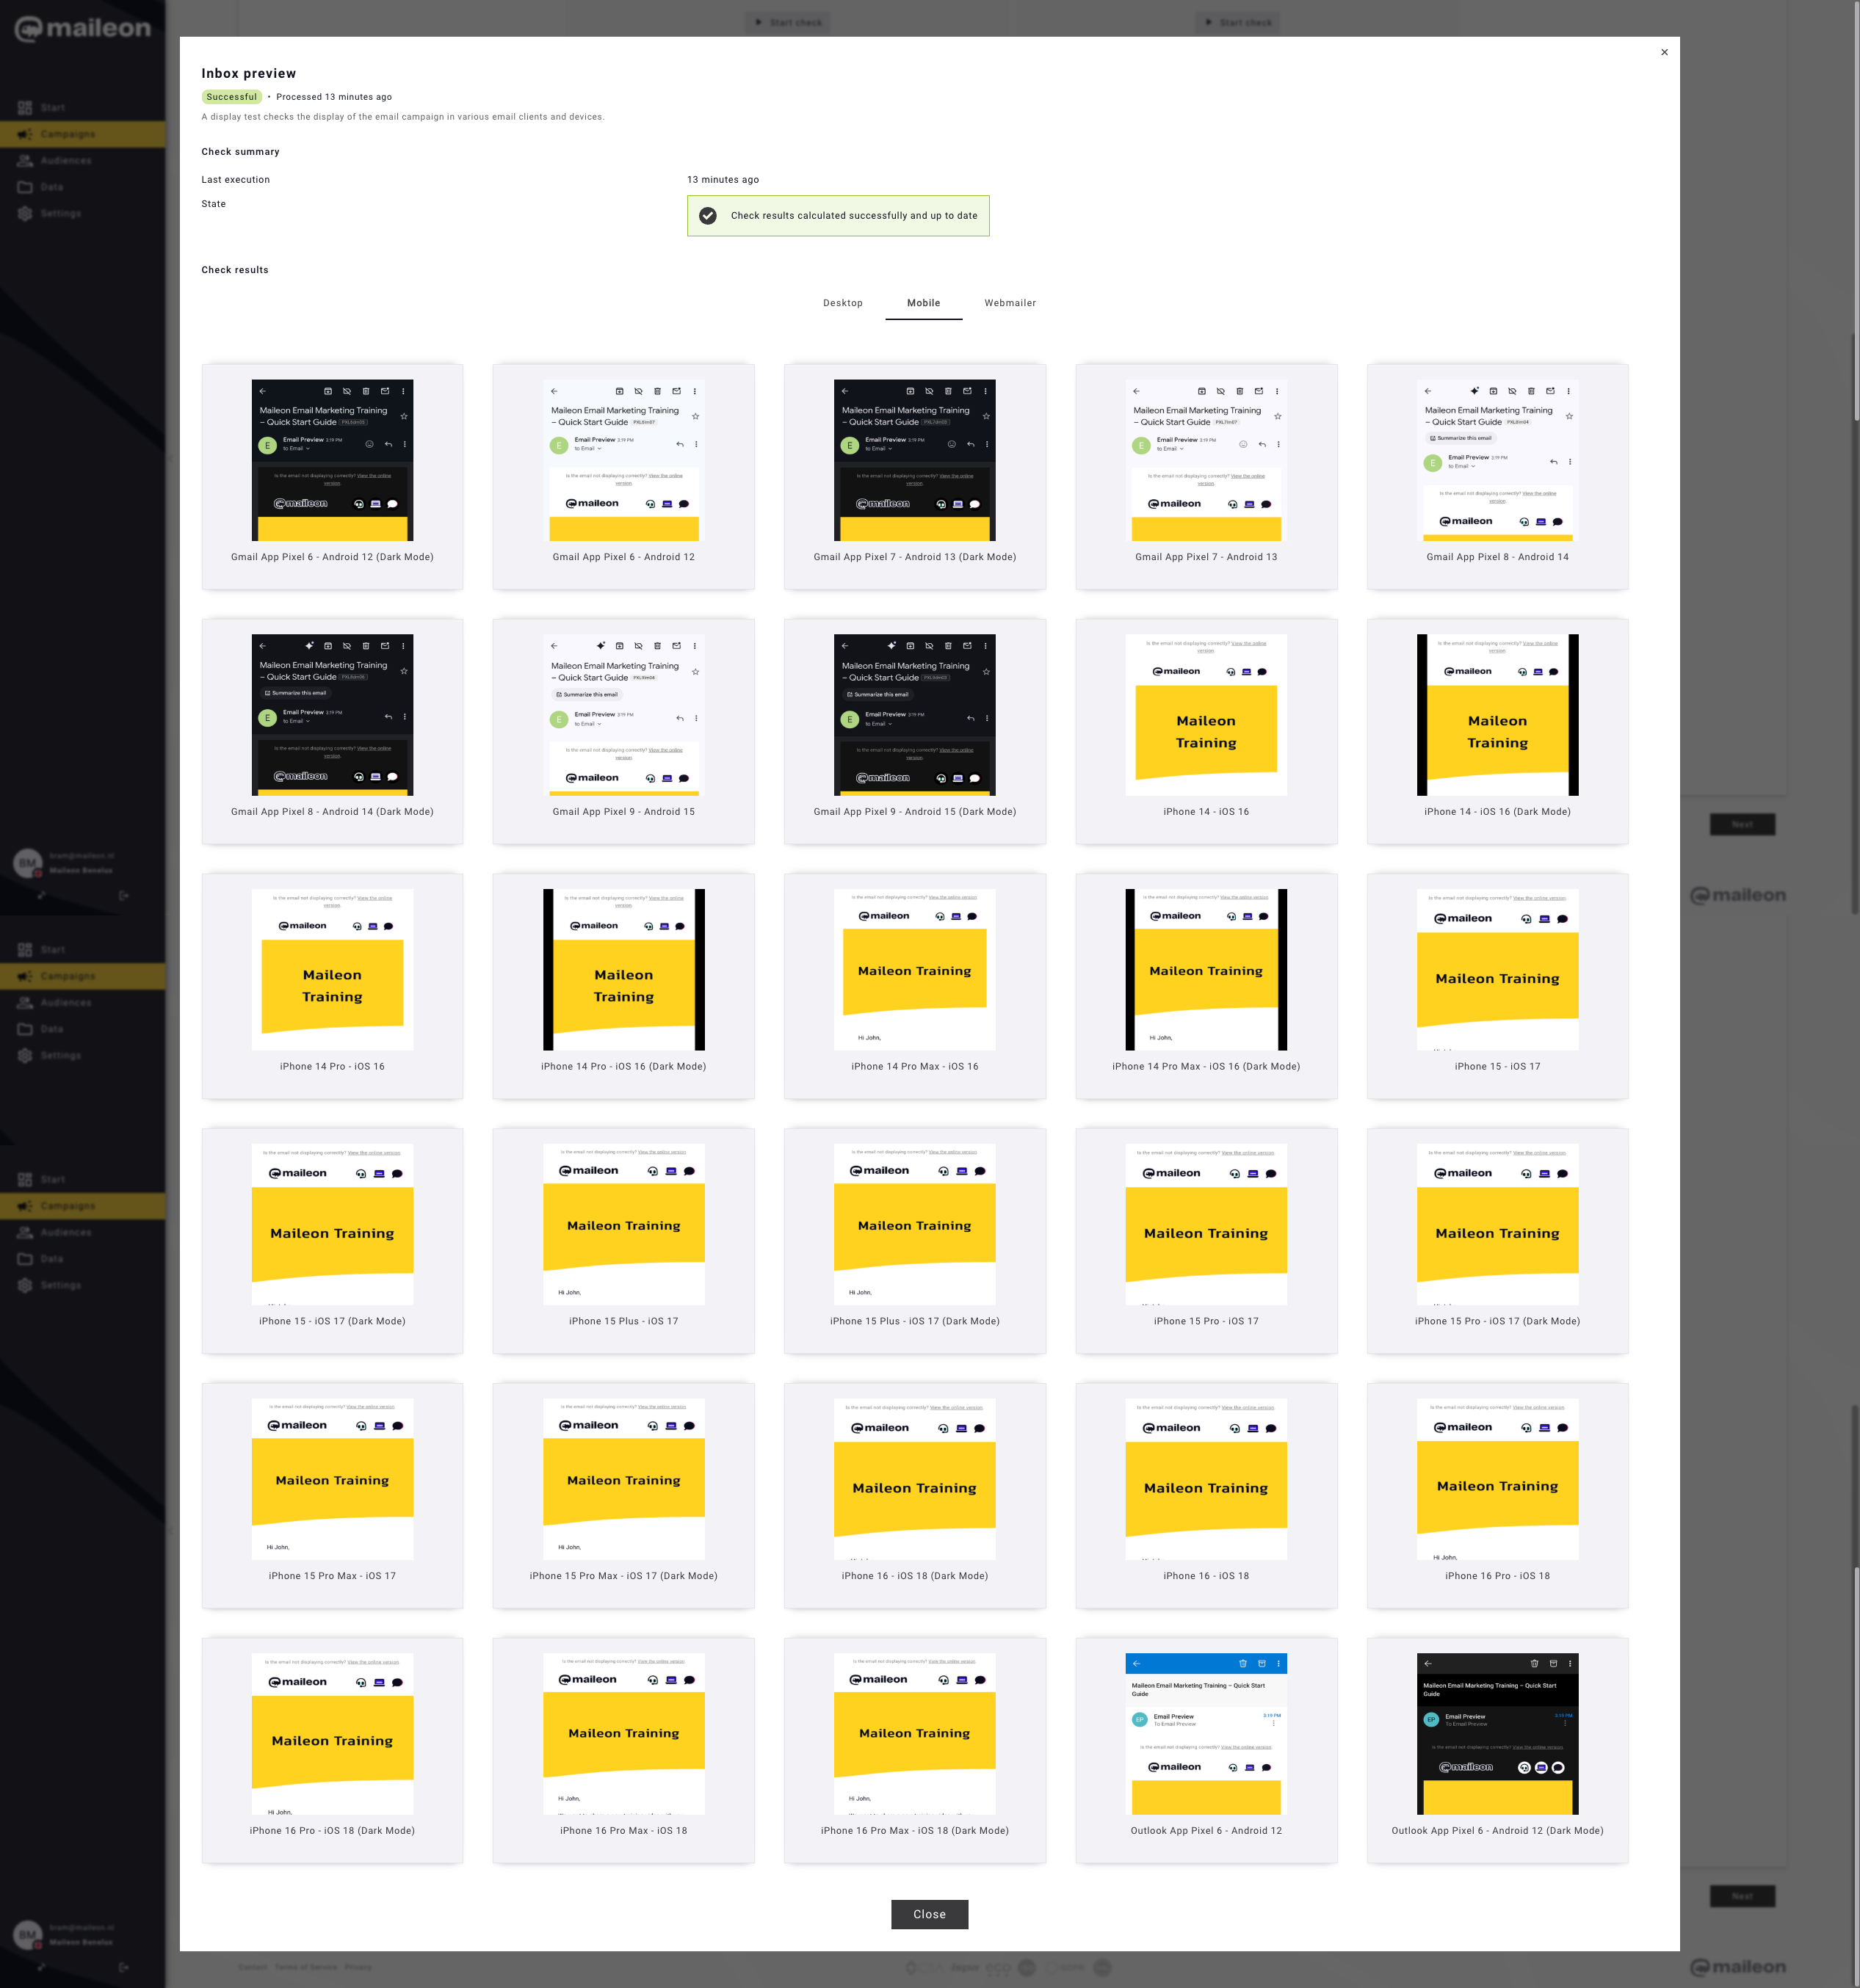The height and width of the screenshot is (1988, 1860).
Task: Open Gmail App Pixel 6 Android 12 Dark Mode preview
Action: click(332, 461)
